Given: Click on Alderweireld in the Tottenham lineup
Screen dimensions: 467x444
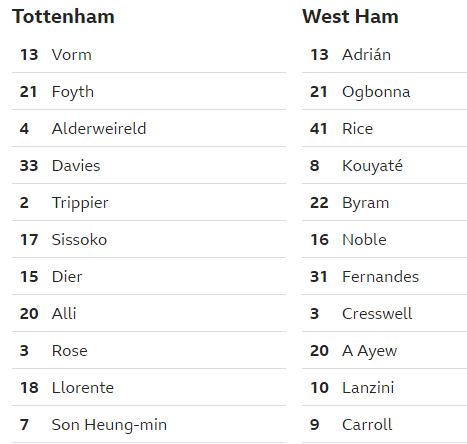Looking at the screenshot, I should click(99, 129).
